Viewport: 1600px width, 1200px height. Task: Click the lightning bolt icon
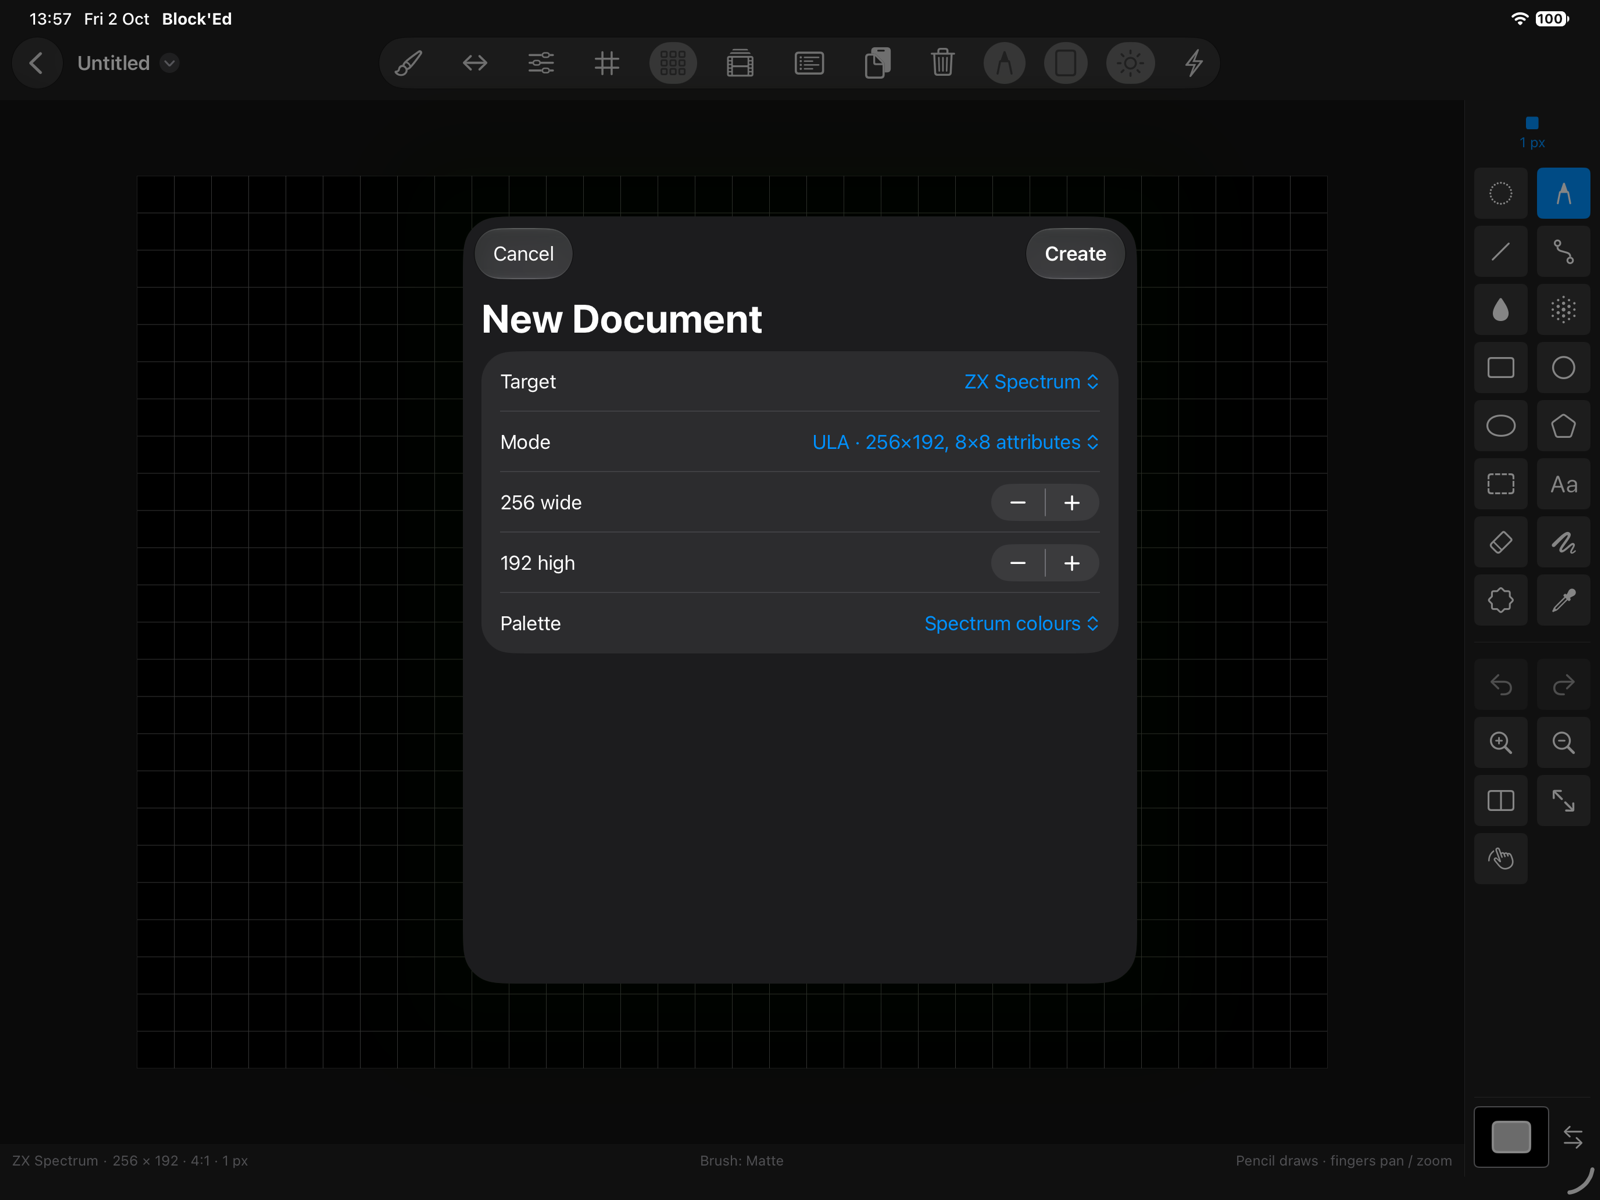[x=1194, y=63]
